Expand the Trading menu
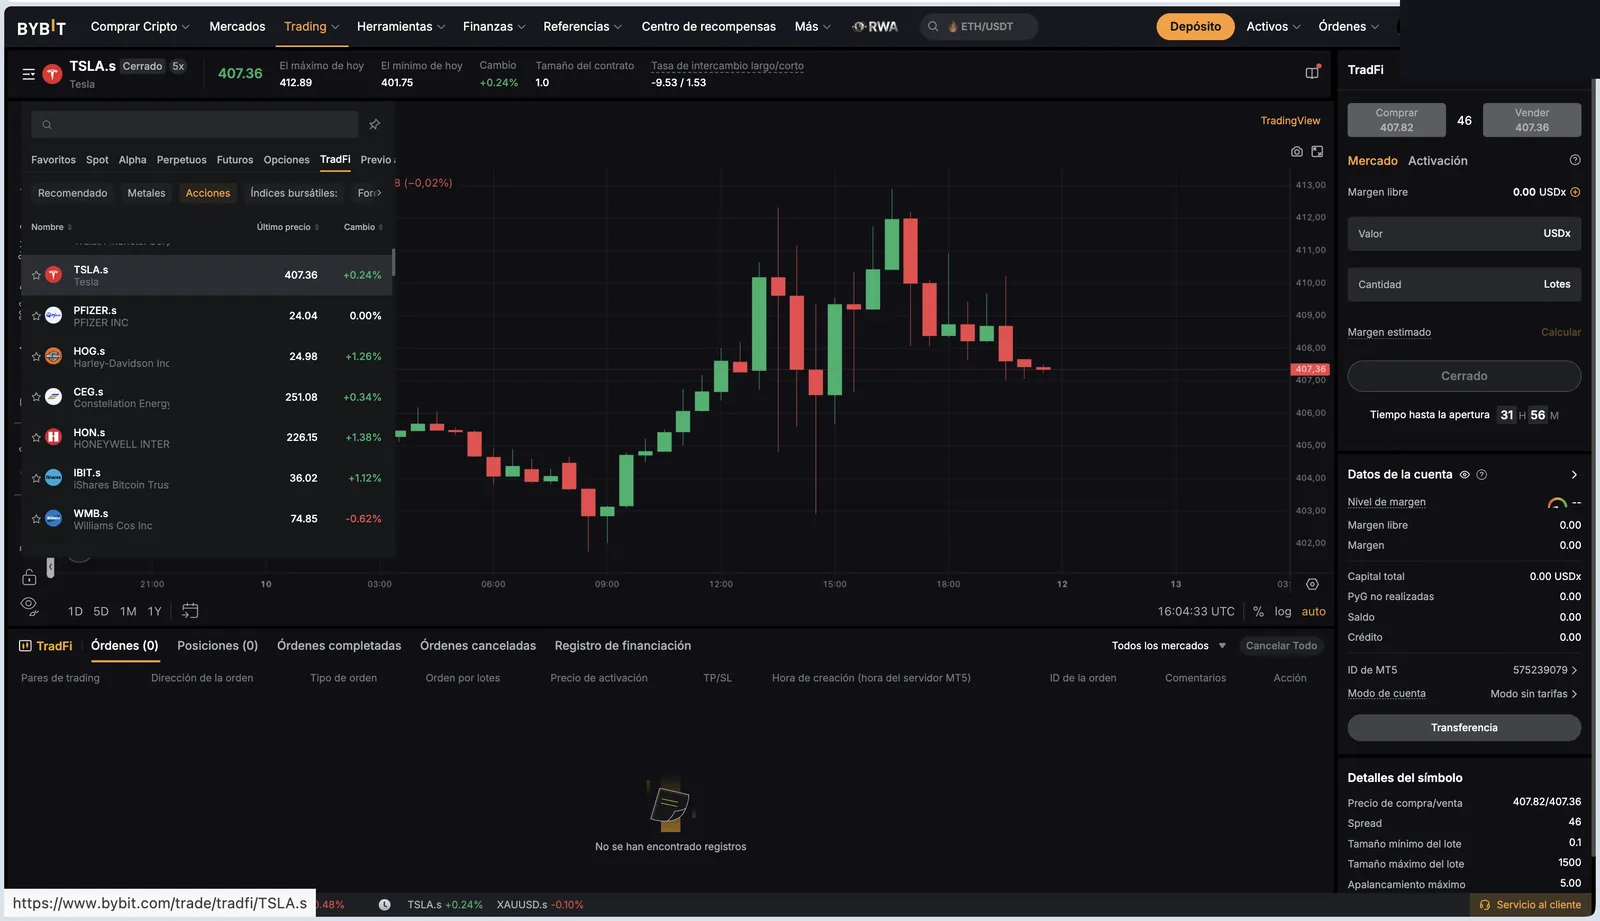 coord(311,27)
